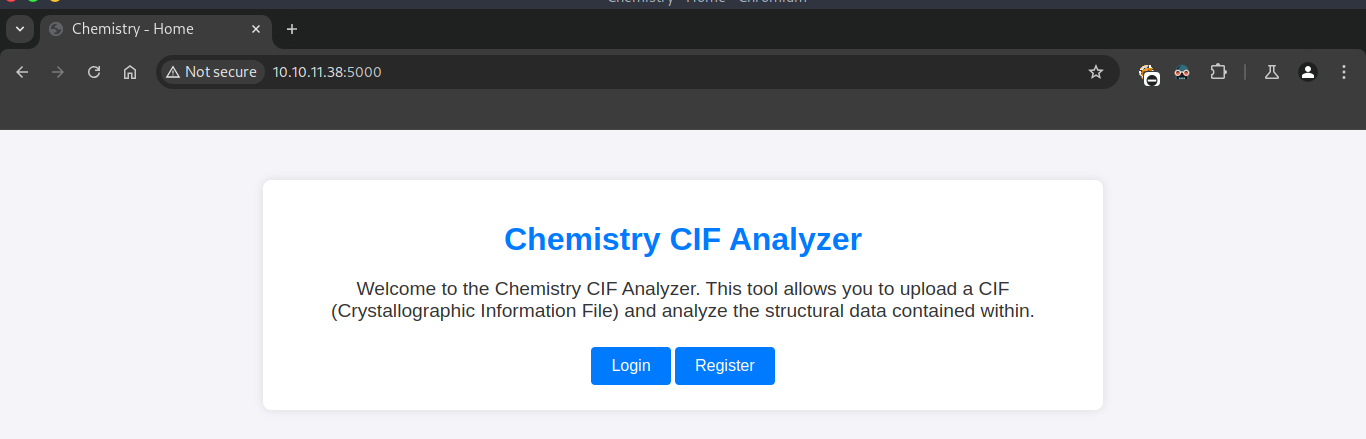Open the browser home page icon
Image resolution: width=1366 pixels, height=439 pixels.
130,72
